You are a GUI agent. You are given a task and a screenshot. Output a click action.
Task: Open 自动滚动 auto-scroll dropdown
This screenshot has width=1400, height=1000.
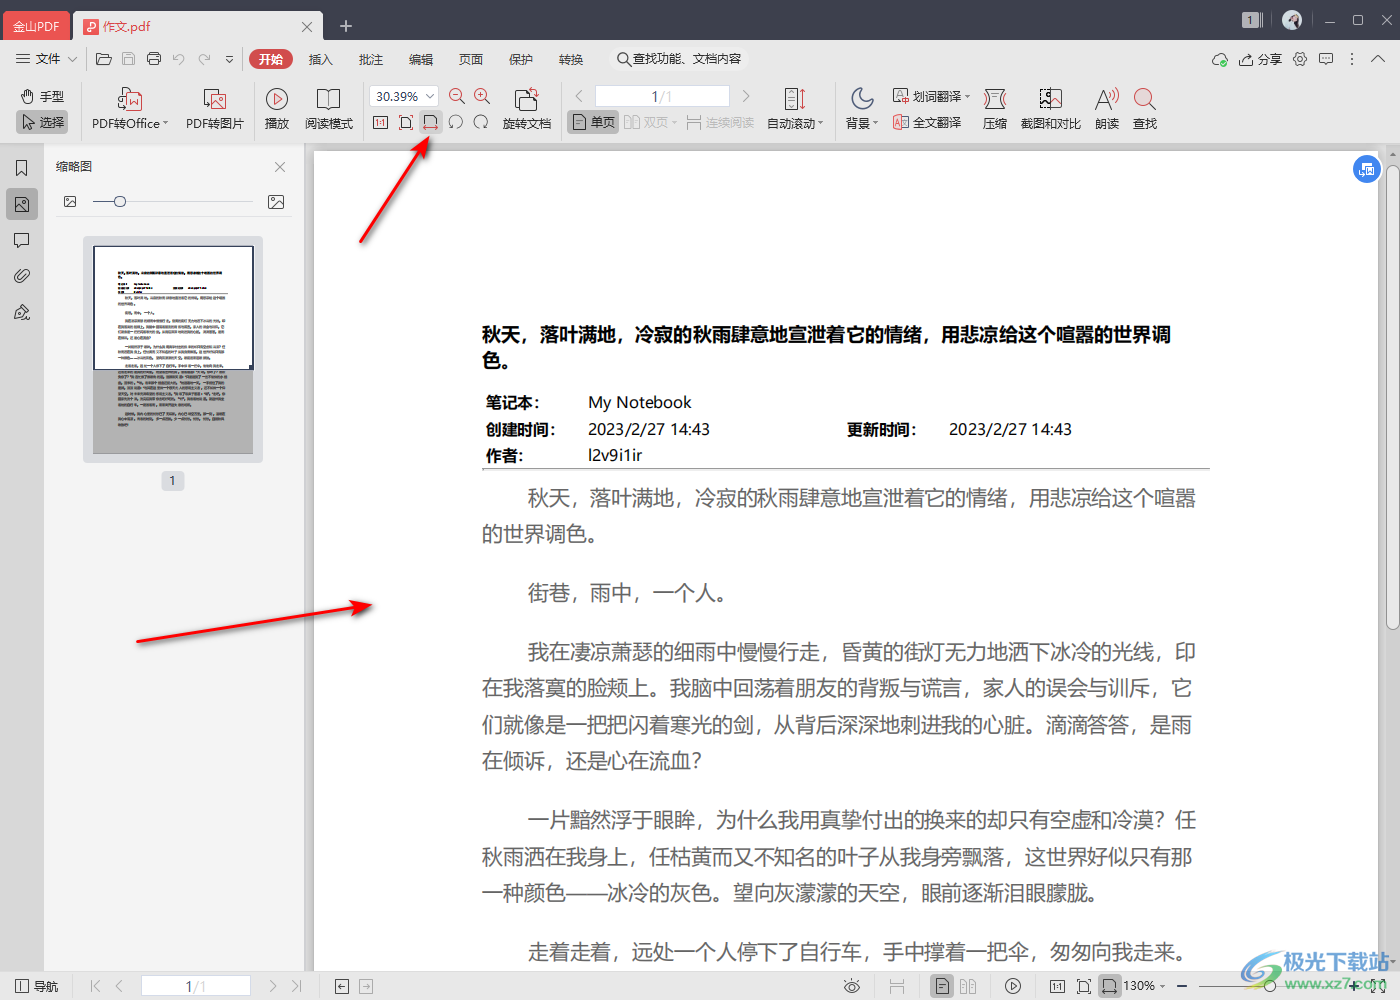tap(795, 109)
